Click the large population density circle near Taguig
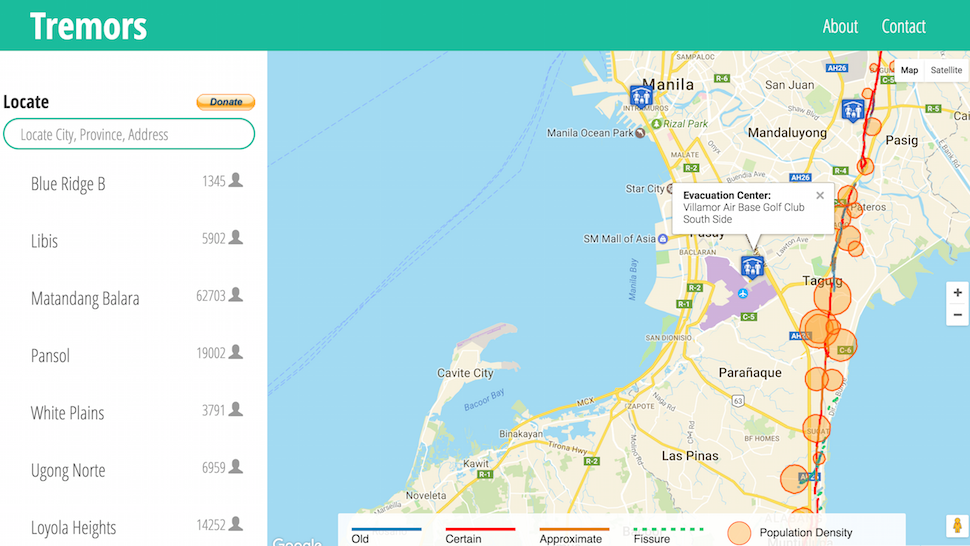Viewport: 970px width, 546px height. (x=831, y=297)
